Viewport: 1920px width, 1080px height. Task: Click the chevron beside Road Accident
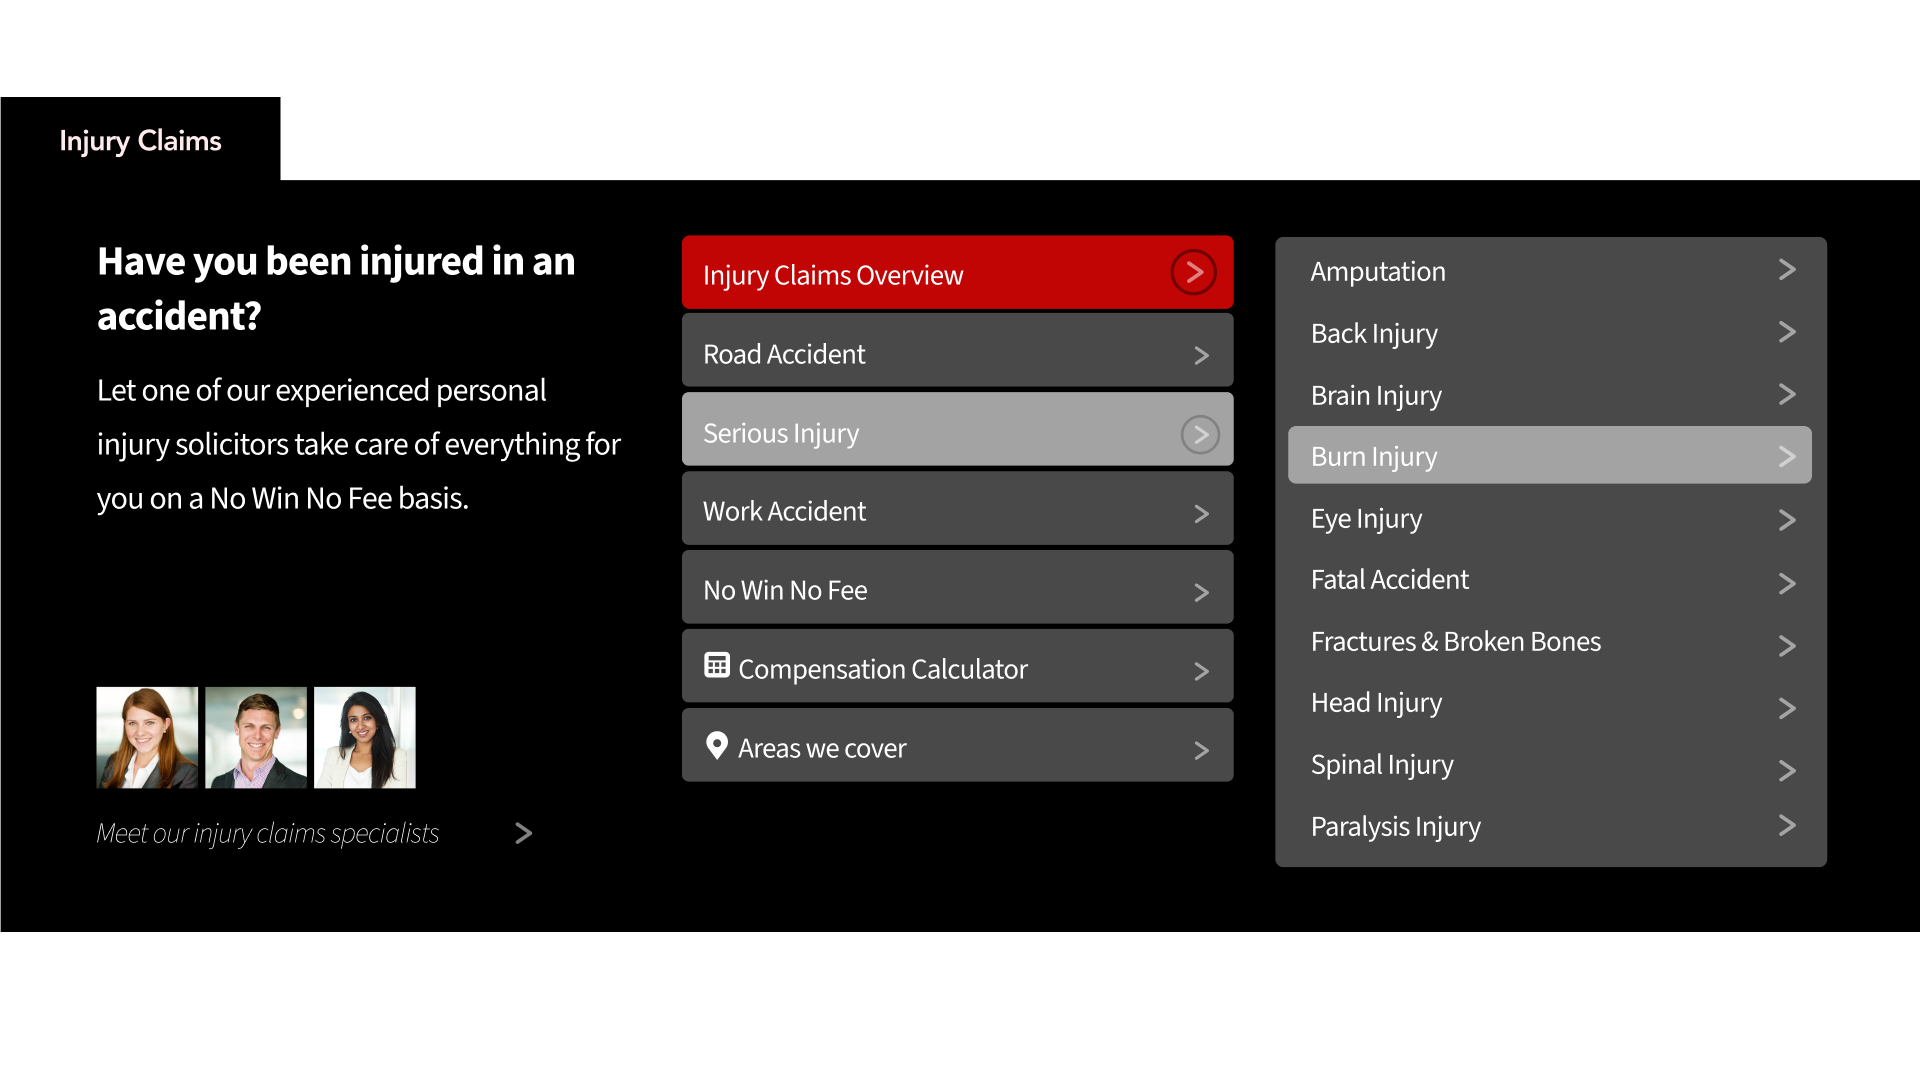[x=1201, y=355]
